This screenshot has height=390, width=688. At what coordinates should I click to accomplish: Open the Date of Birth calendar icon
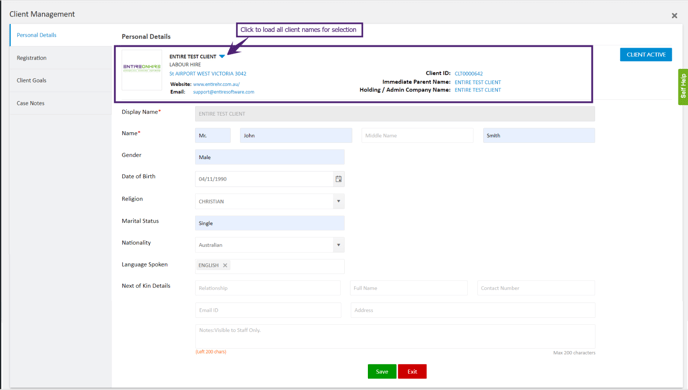339,179
